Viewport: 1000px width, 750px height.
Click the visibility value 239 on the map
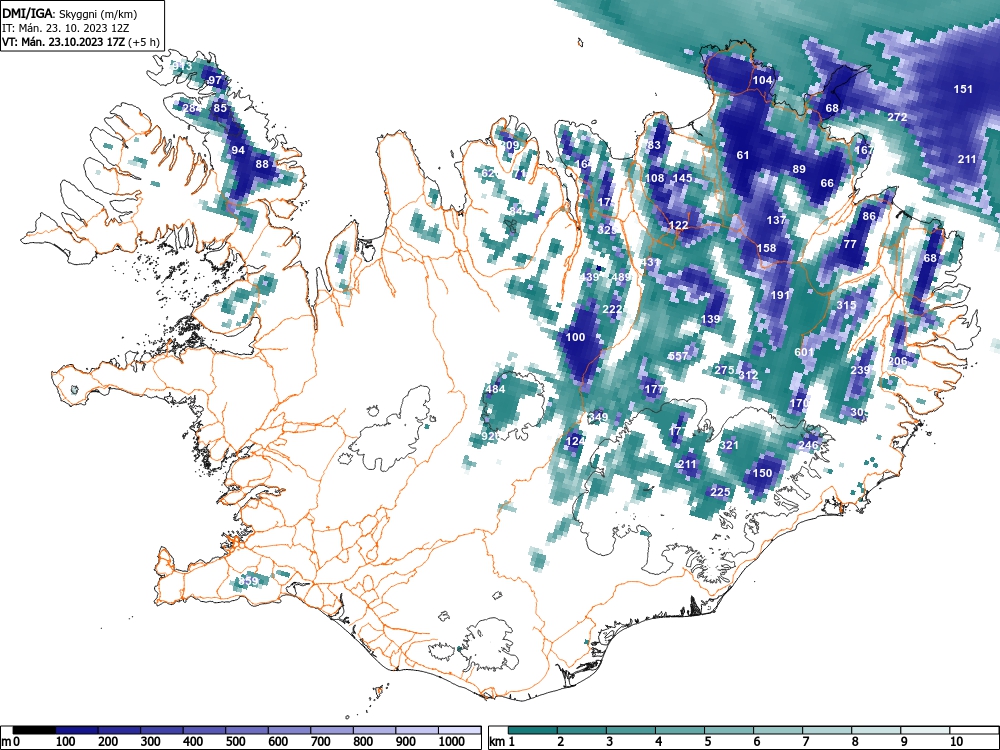[860, 370]
